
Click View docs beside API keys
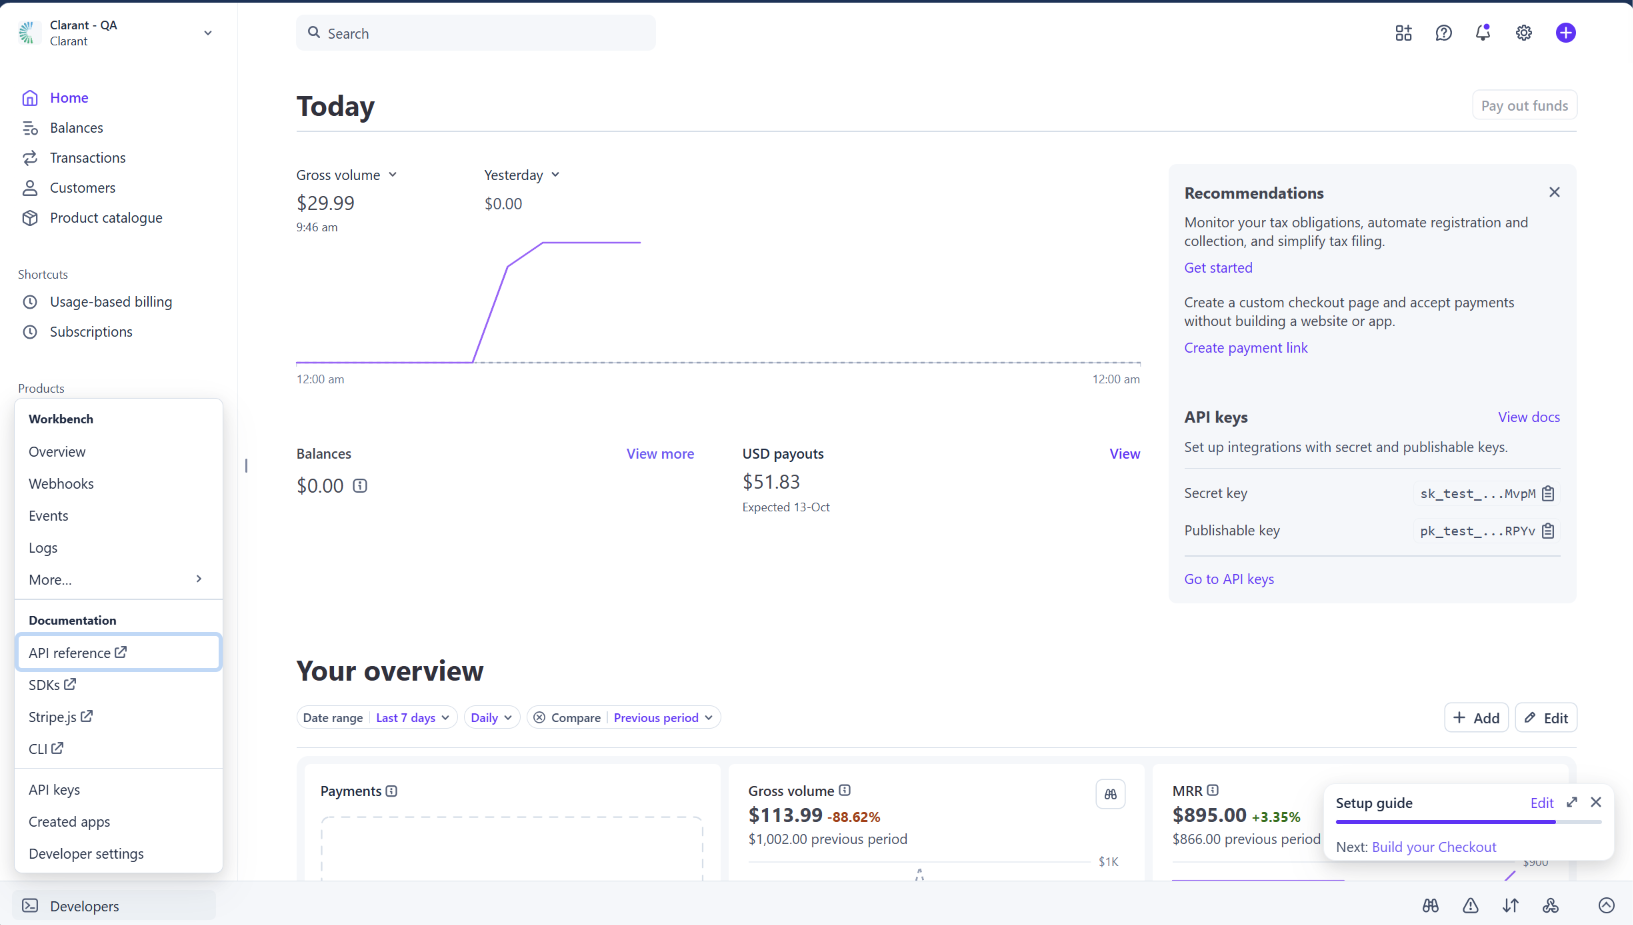1529,417
